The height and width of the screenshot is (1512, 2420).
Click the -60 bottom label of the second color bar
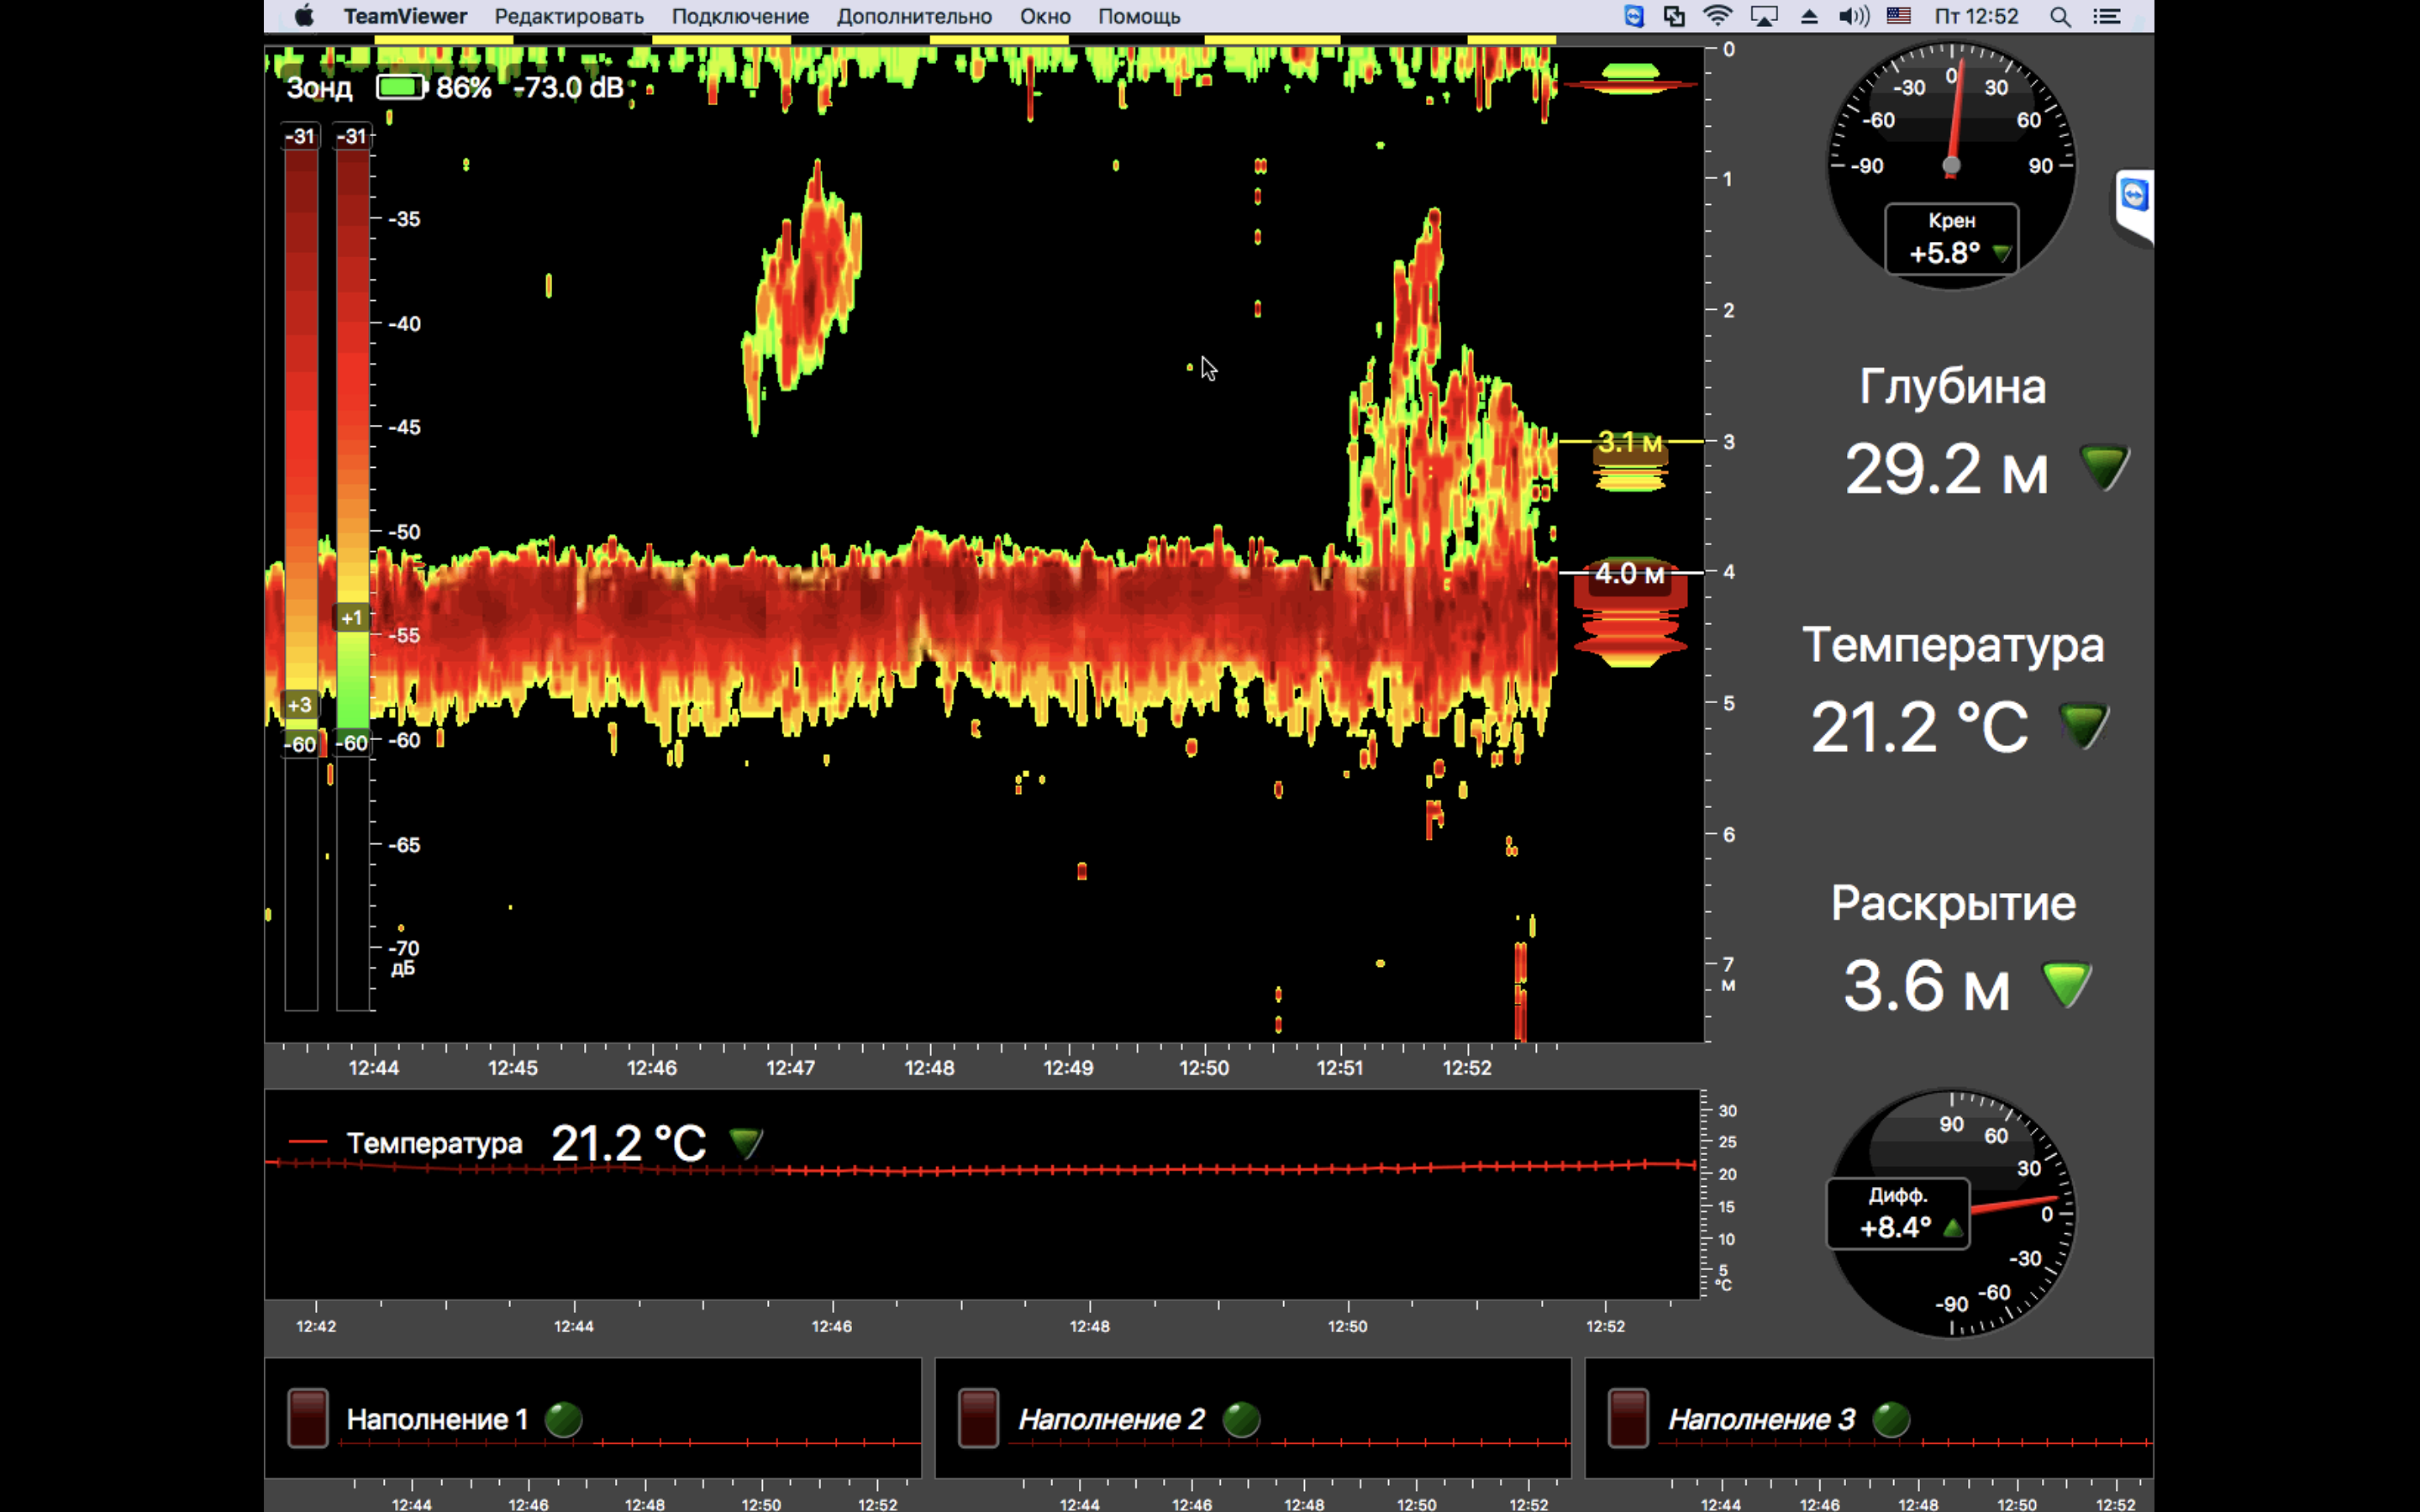[x=352, y=743]
